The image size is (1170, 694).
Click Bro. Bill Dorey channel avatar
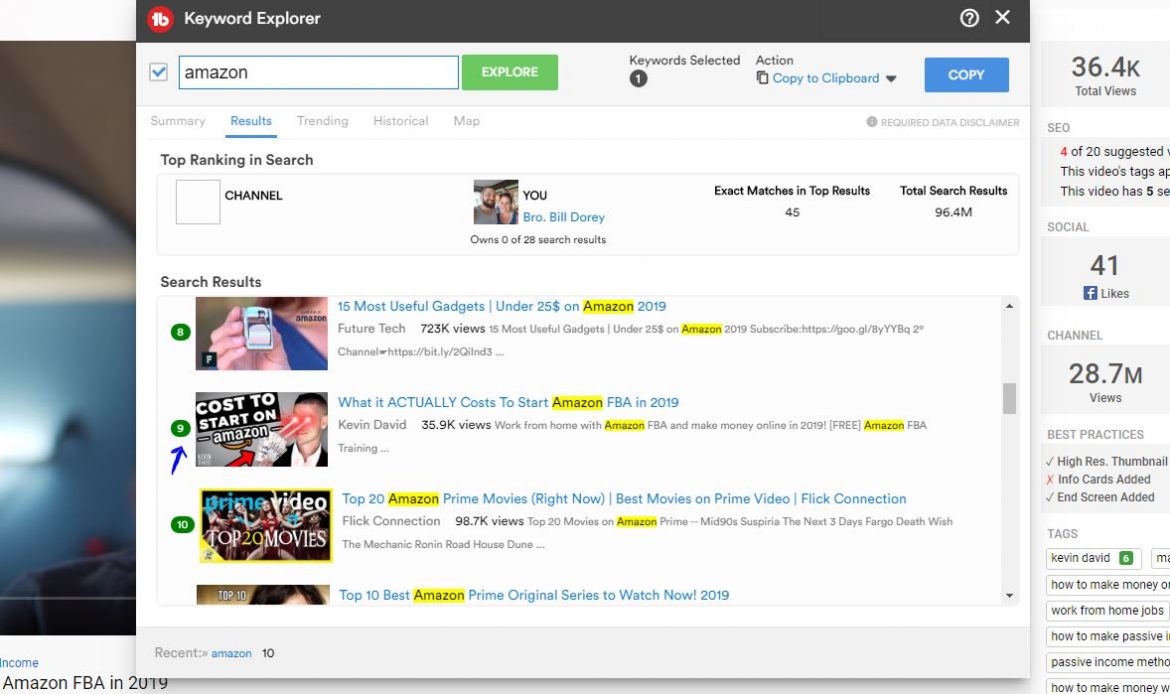click(x=495, y=203)
